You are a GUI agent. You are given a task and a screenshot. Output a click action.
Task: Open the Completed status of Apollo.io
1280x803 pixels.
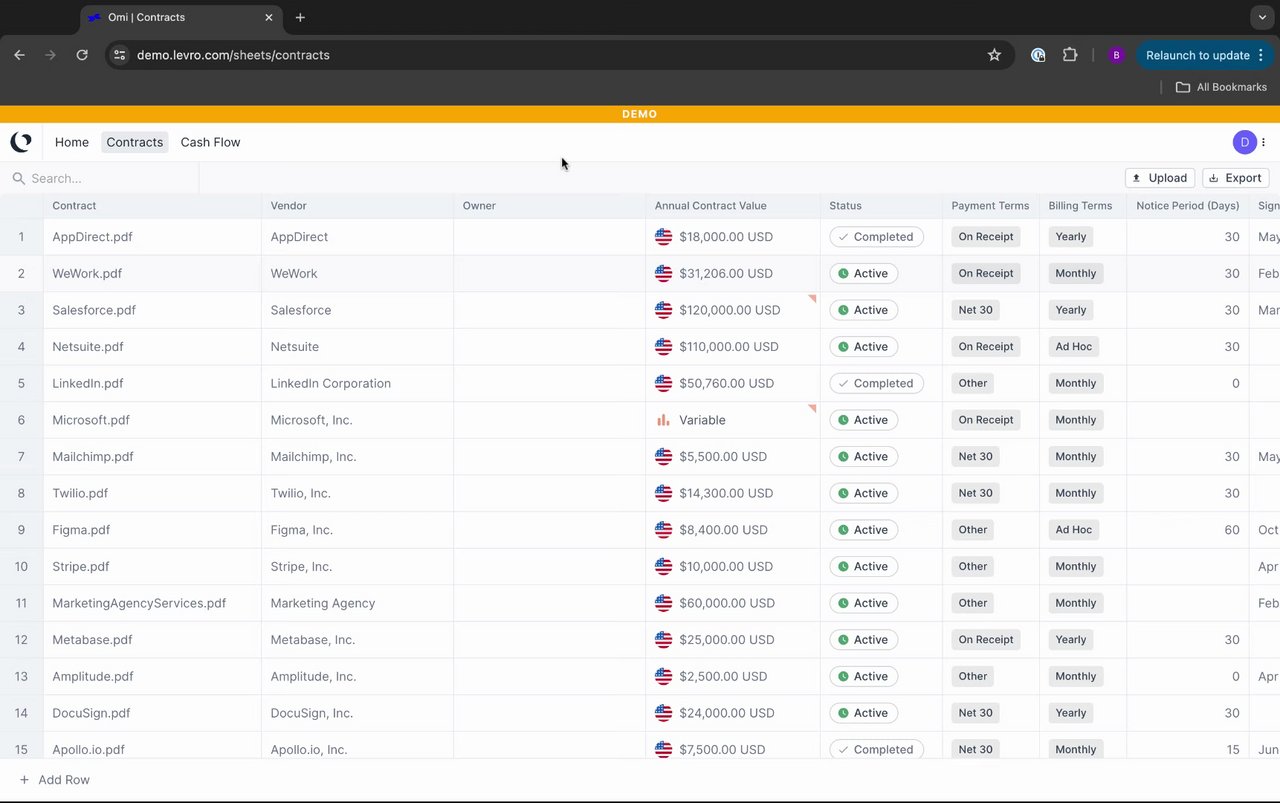click(876, 749)
